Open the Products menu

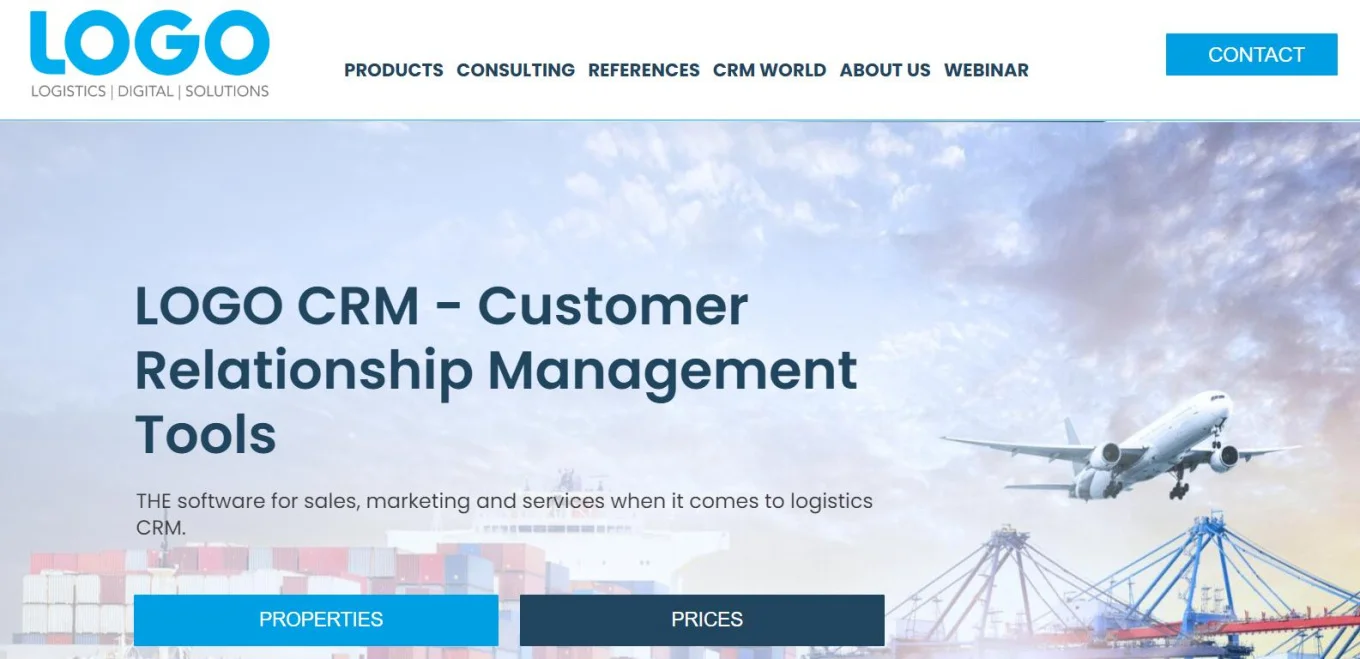click(x=394, y=70)
